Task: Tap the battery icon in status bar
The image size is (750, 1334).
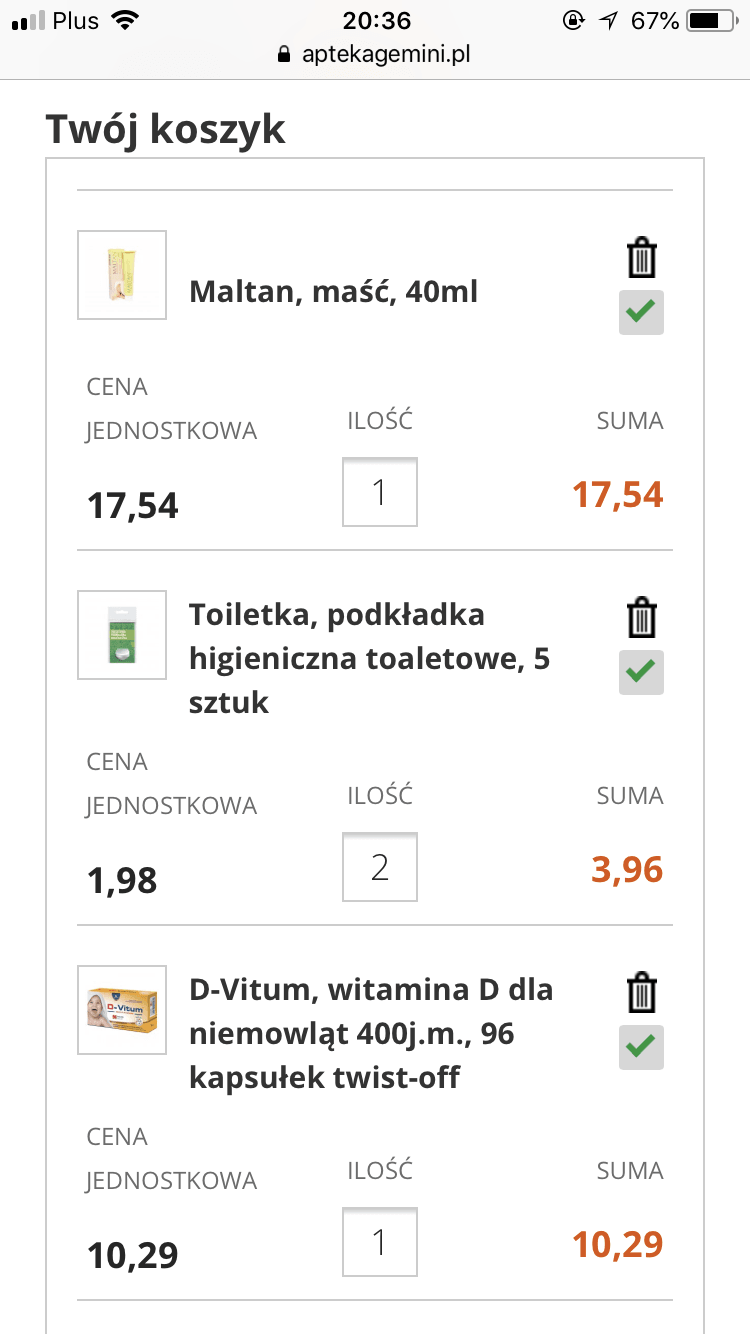Action: point(710,21)
